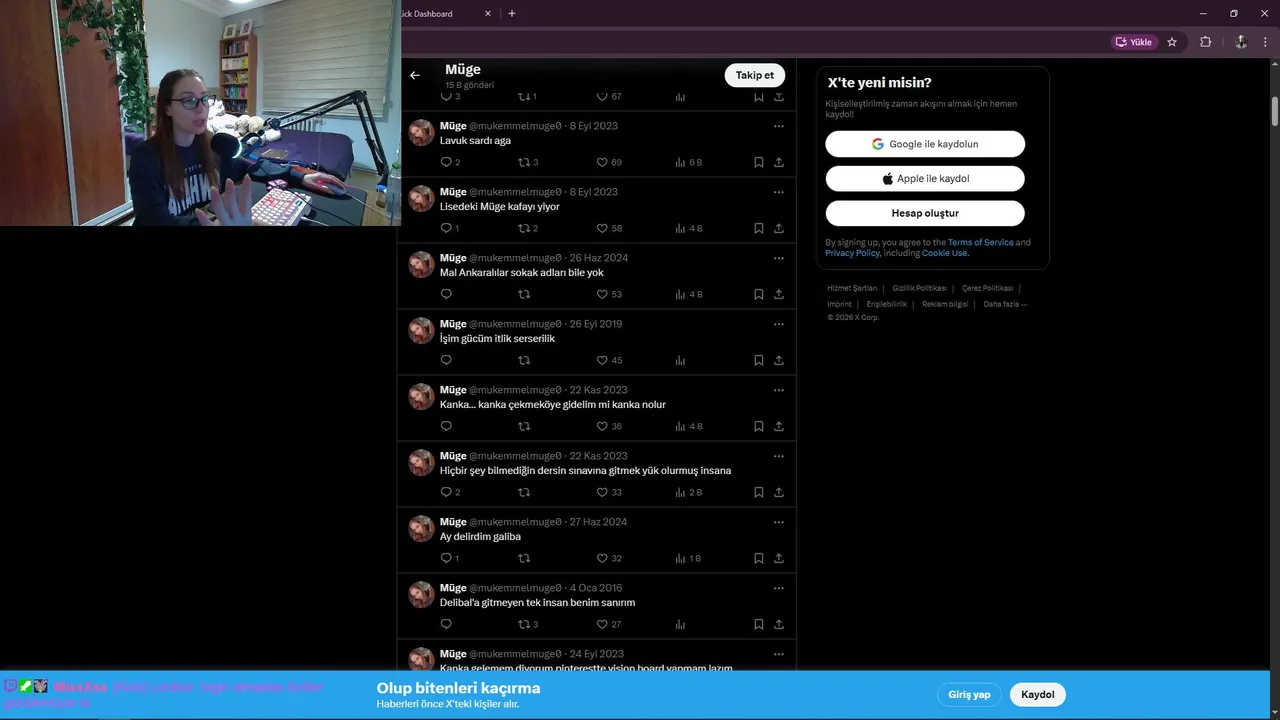Viewport: 1280px width, 720px height.
Task: Reply to the 'Lavuk sardı aga' post
Action: pyautogui.click(x=446, y=162)
